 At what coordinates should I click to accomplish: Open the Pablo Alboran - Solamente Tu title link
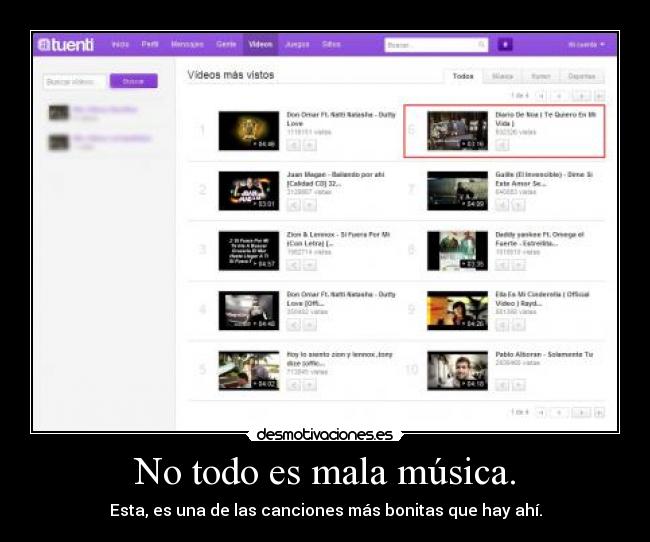tap(544, 355)
